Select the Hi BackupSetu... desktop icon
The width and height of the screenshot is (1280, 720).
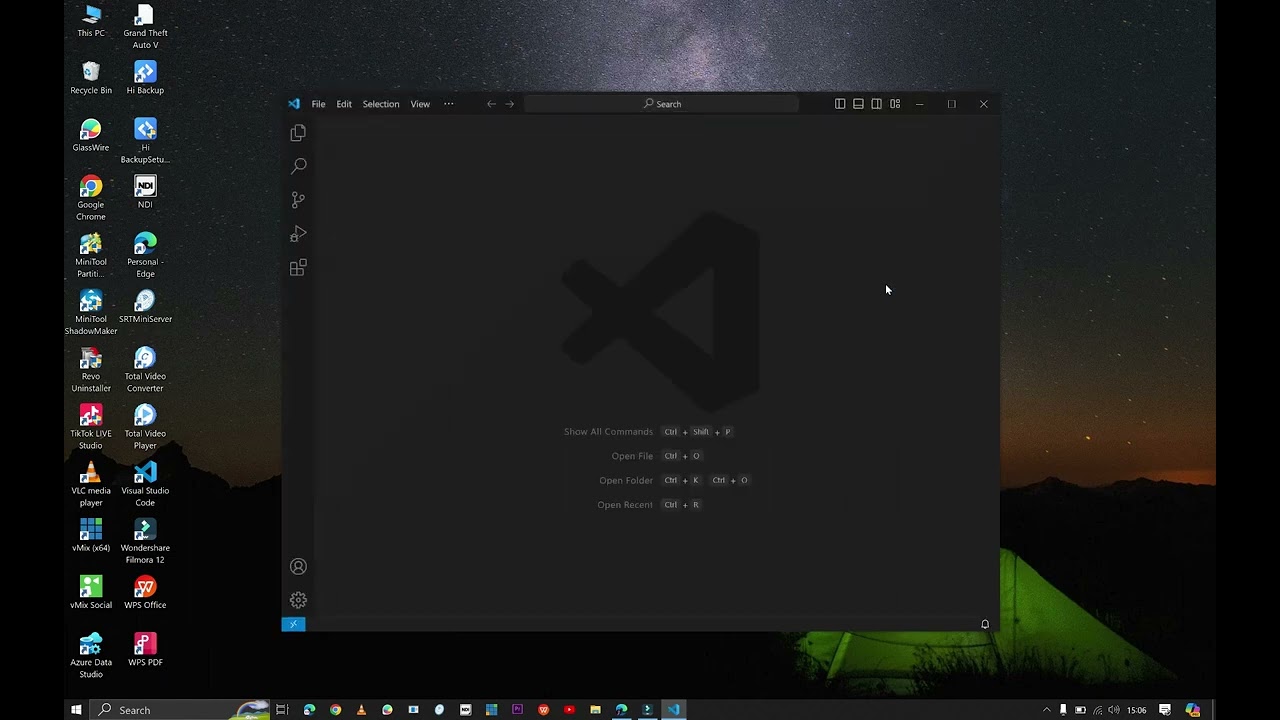click(145, 141)
